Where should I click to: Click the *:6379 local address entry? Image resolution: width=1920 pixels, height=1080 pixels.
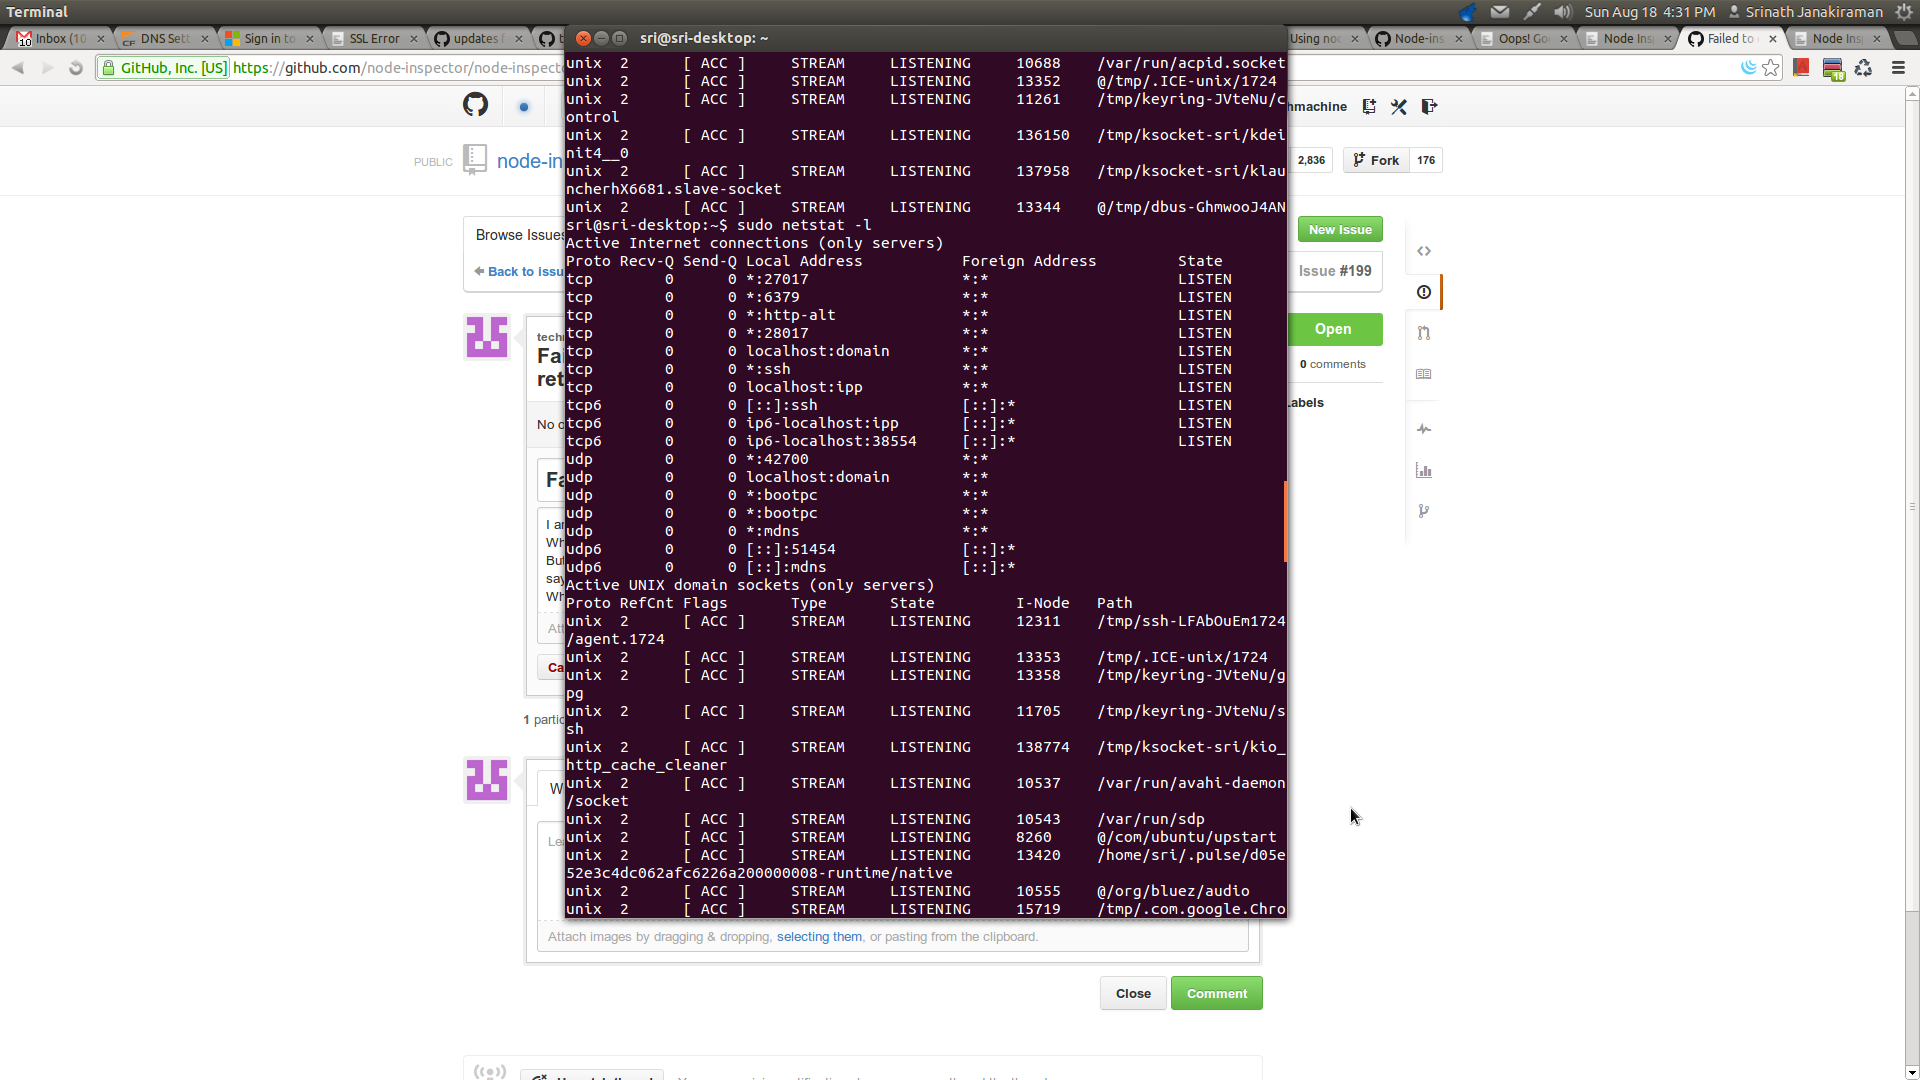[772, 297]
